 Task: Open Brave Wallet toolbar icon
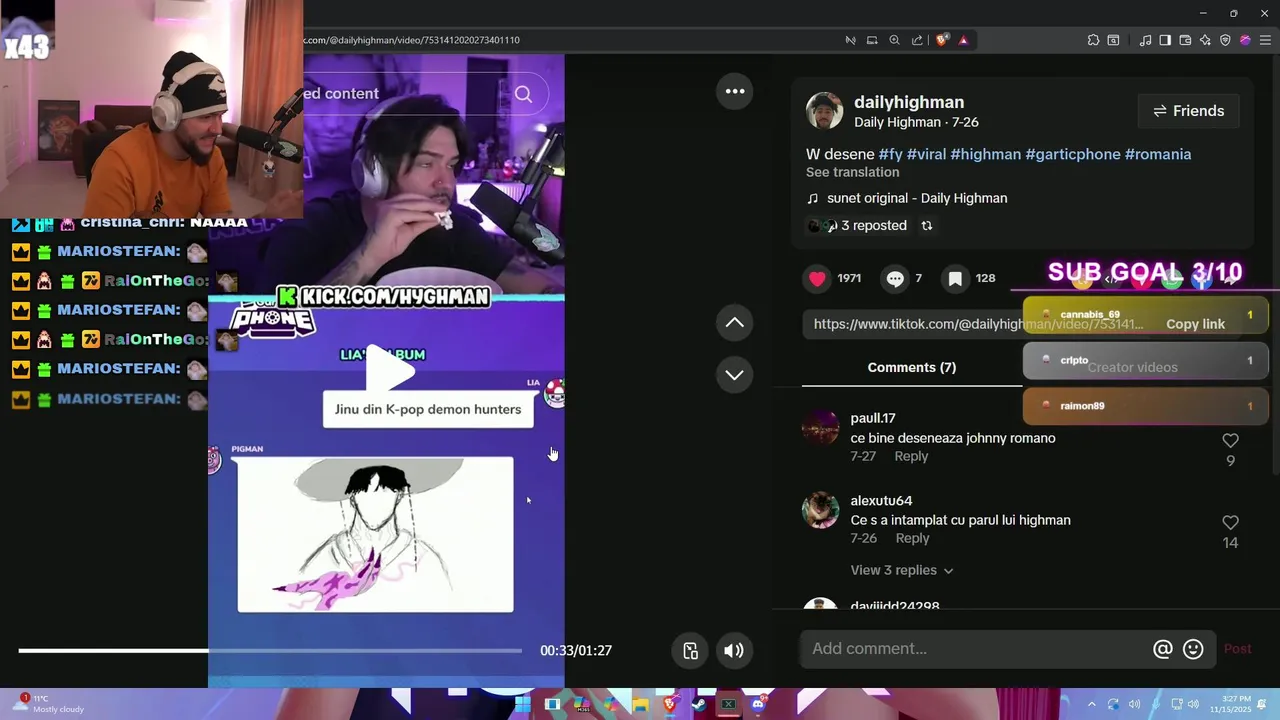(x=1185, y=40)
